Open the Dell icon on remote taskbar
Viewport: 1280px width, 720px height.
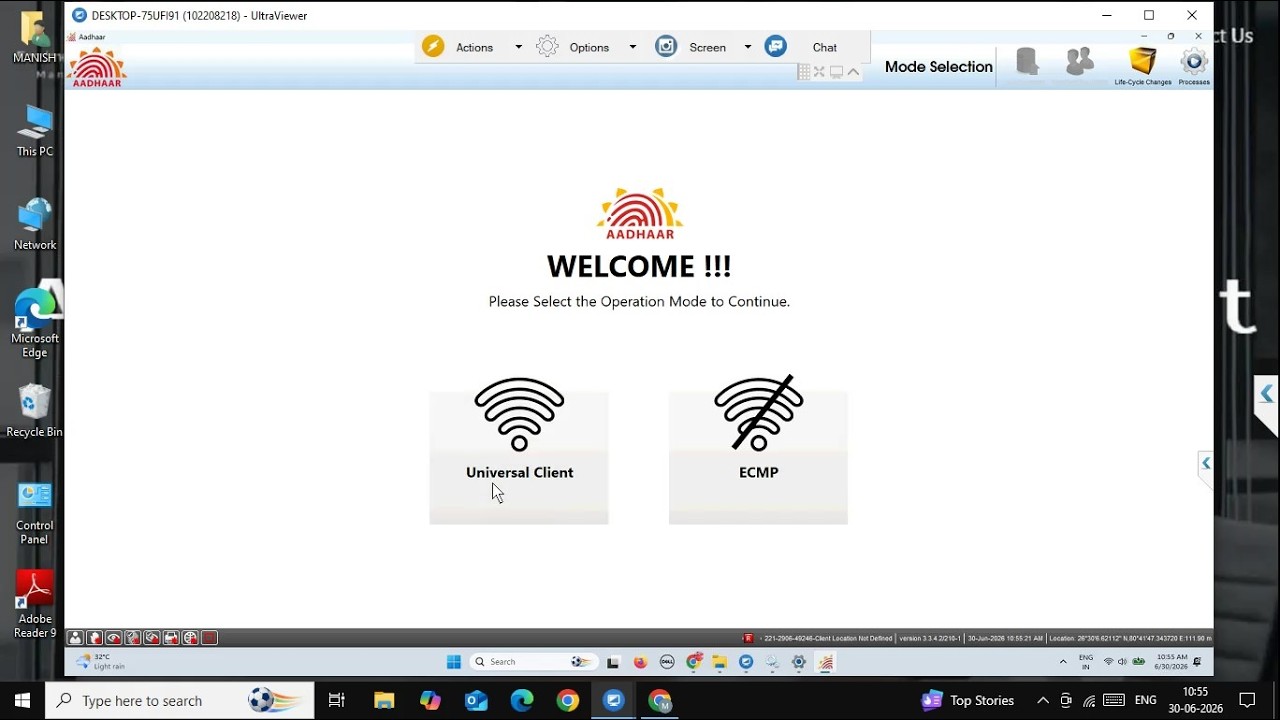[x=667, y=662]
